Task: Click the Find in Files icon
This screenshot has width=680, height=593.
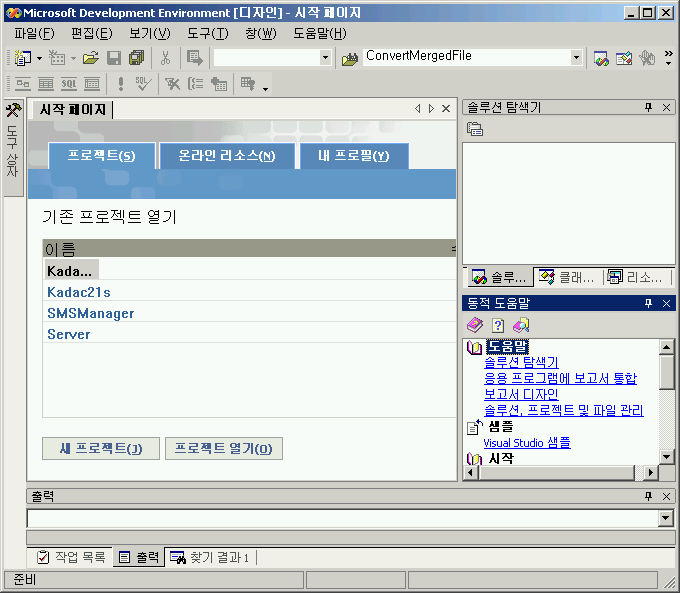Action: coord(350,58)
